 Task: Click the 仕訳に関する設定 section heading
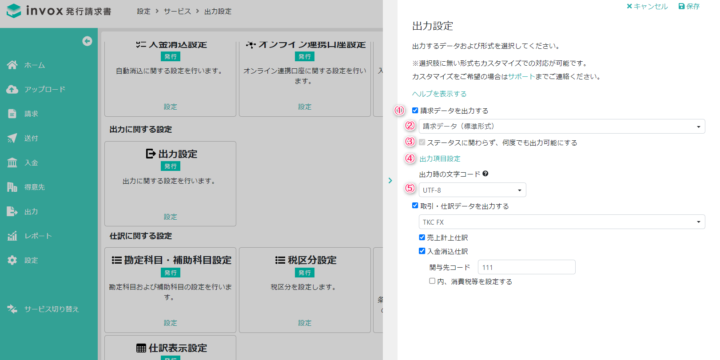tap(141, 236)
